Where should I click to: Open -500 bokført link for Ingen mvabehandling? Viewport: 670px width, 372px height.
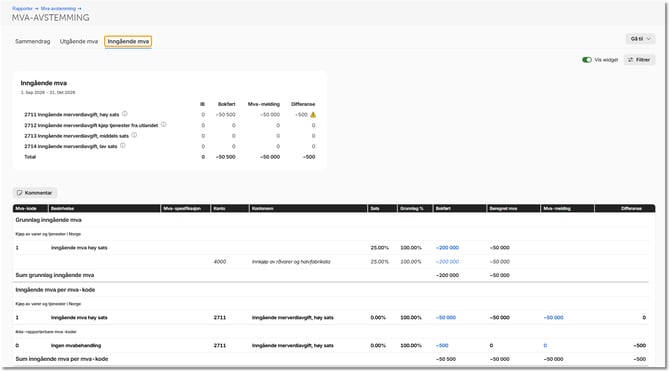click(442, 346)
